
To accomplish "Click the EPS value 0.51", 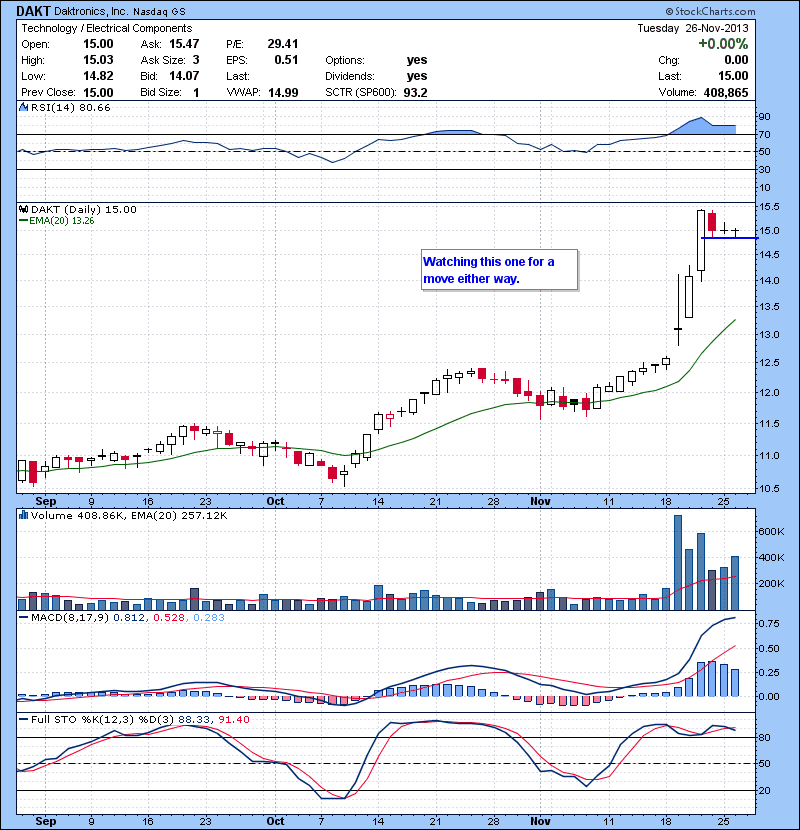I will coord(286,60).
